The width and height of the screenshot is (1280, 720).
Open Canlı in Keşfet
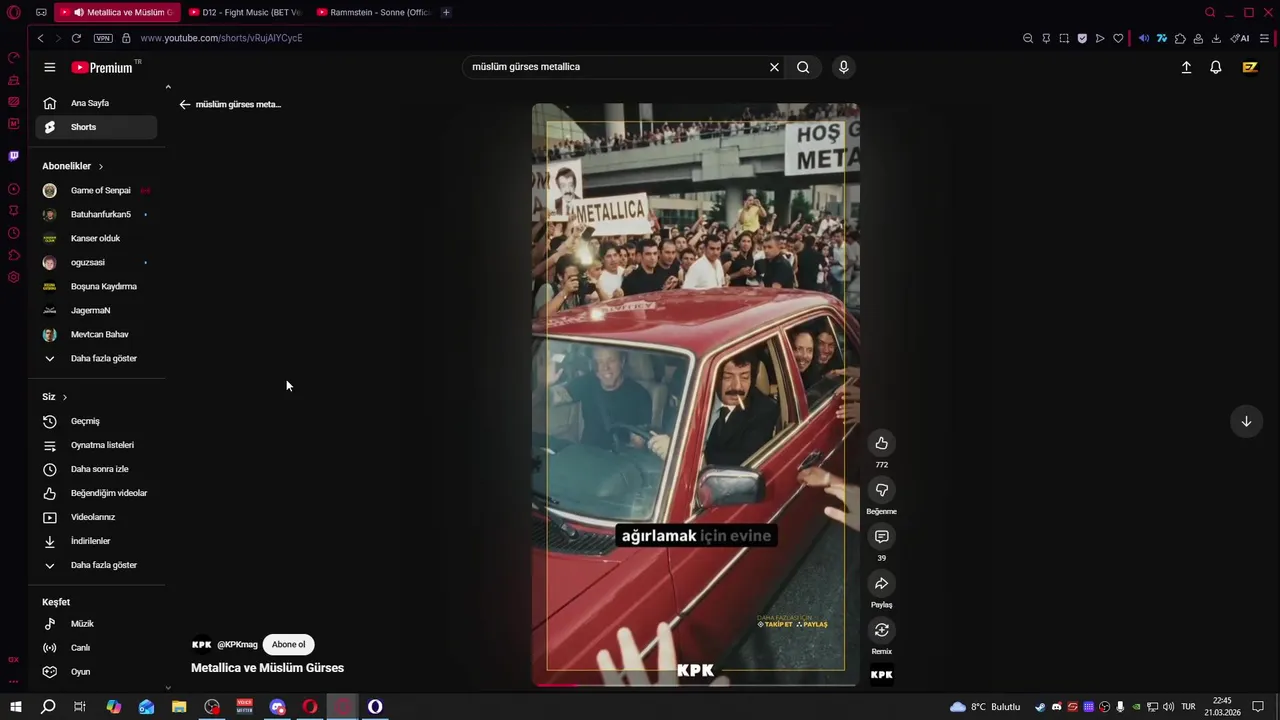96,648
